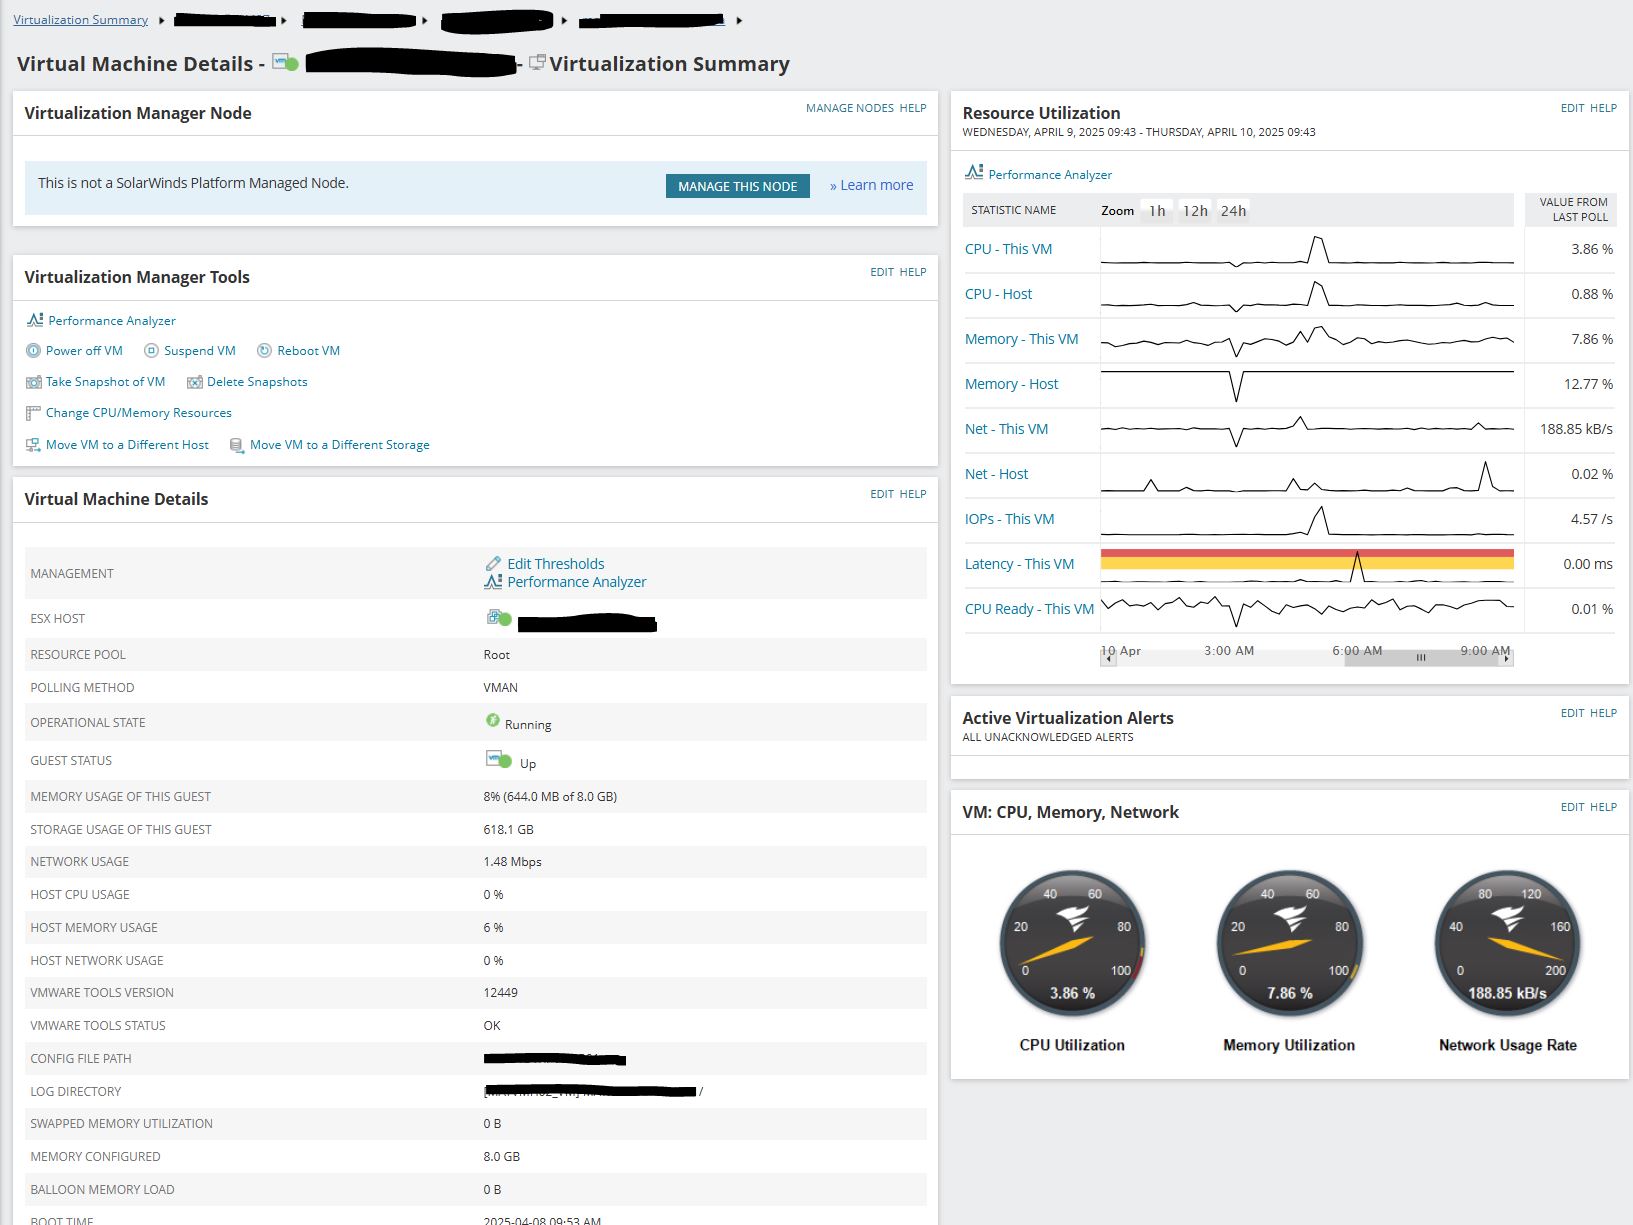This screenshot has height=1225, width=1633.
Task: Click the Delete Snapshots icon
Action: (194, 382)
